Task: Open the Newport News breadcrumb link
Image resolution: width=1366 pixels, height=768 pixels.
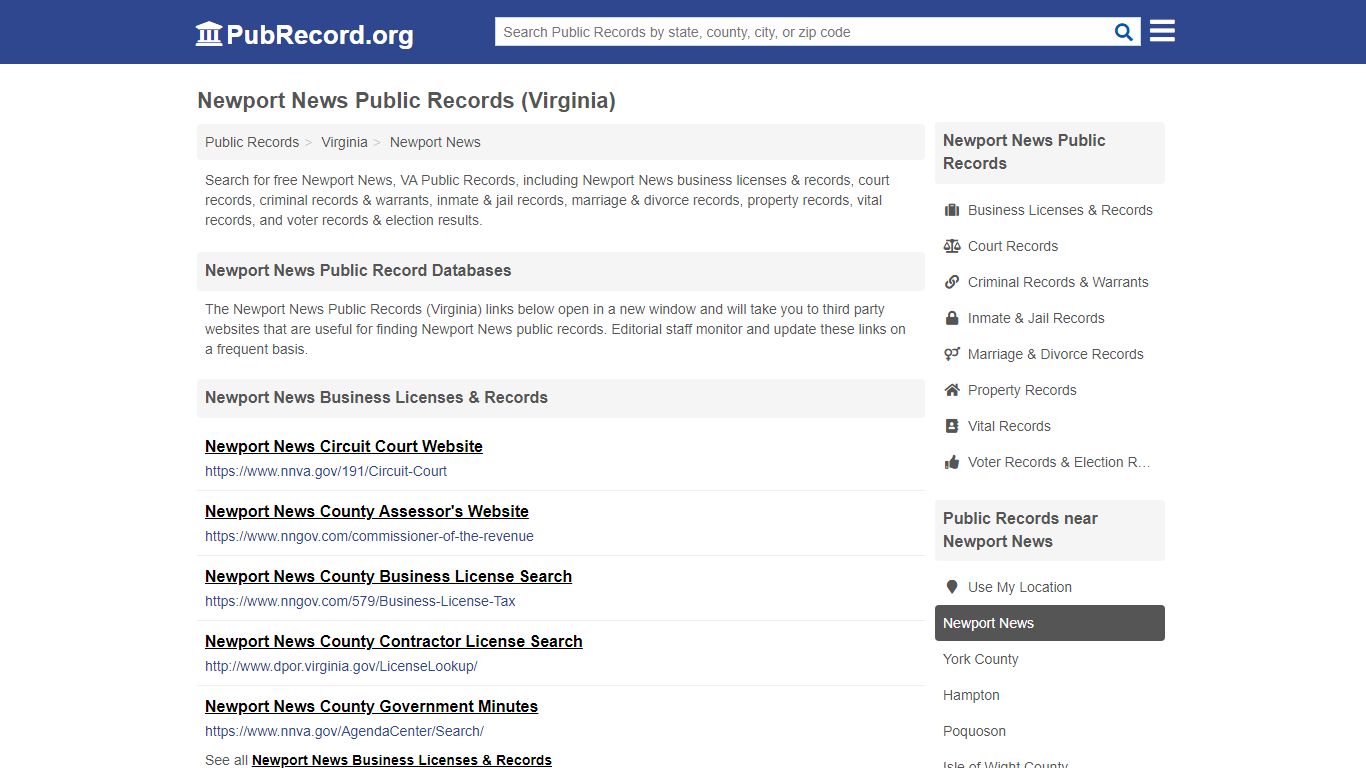Action: [435, 142]
